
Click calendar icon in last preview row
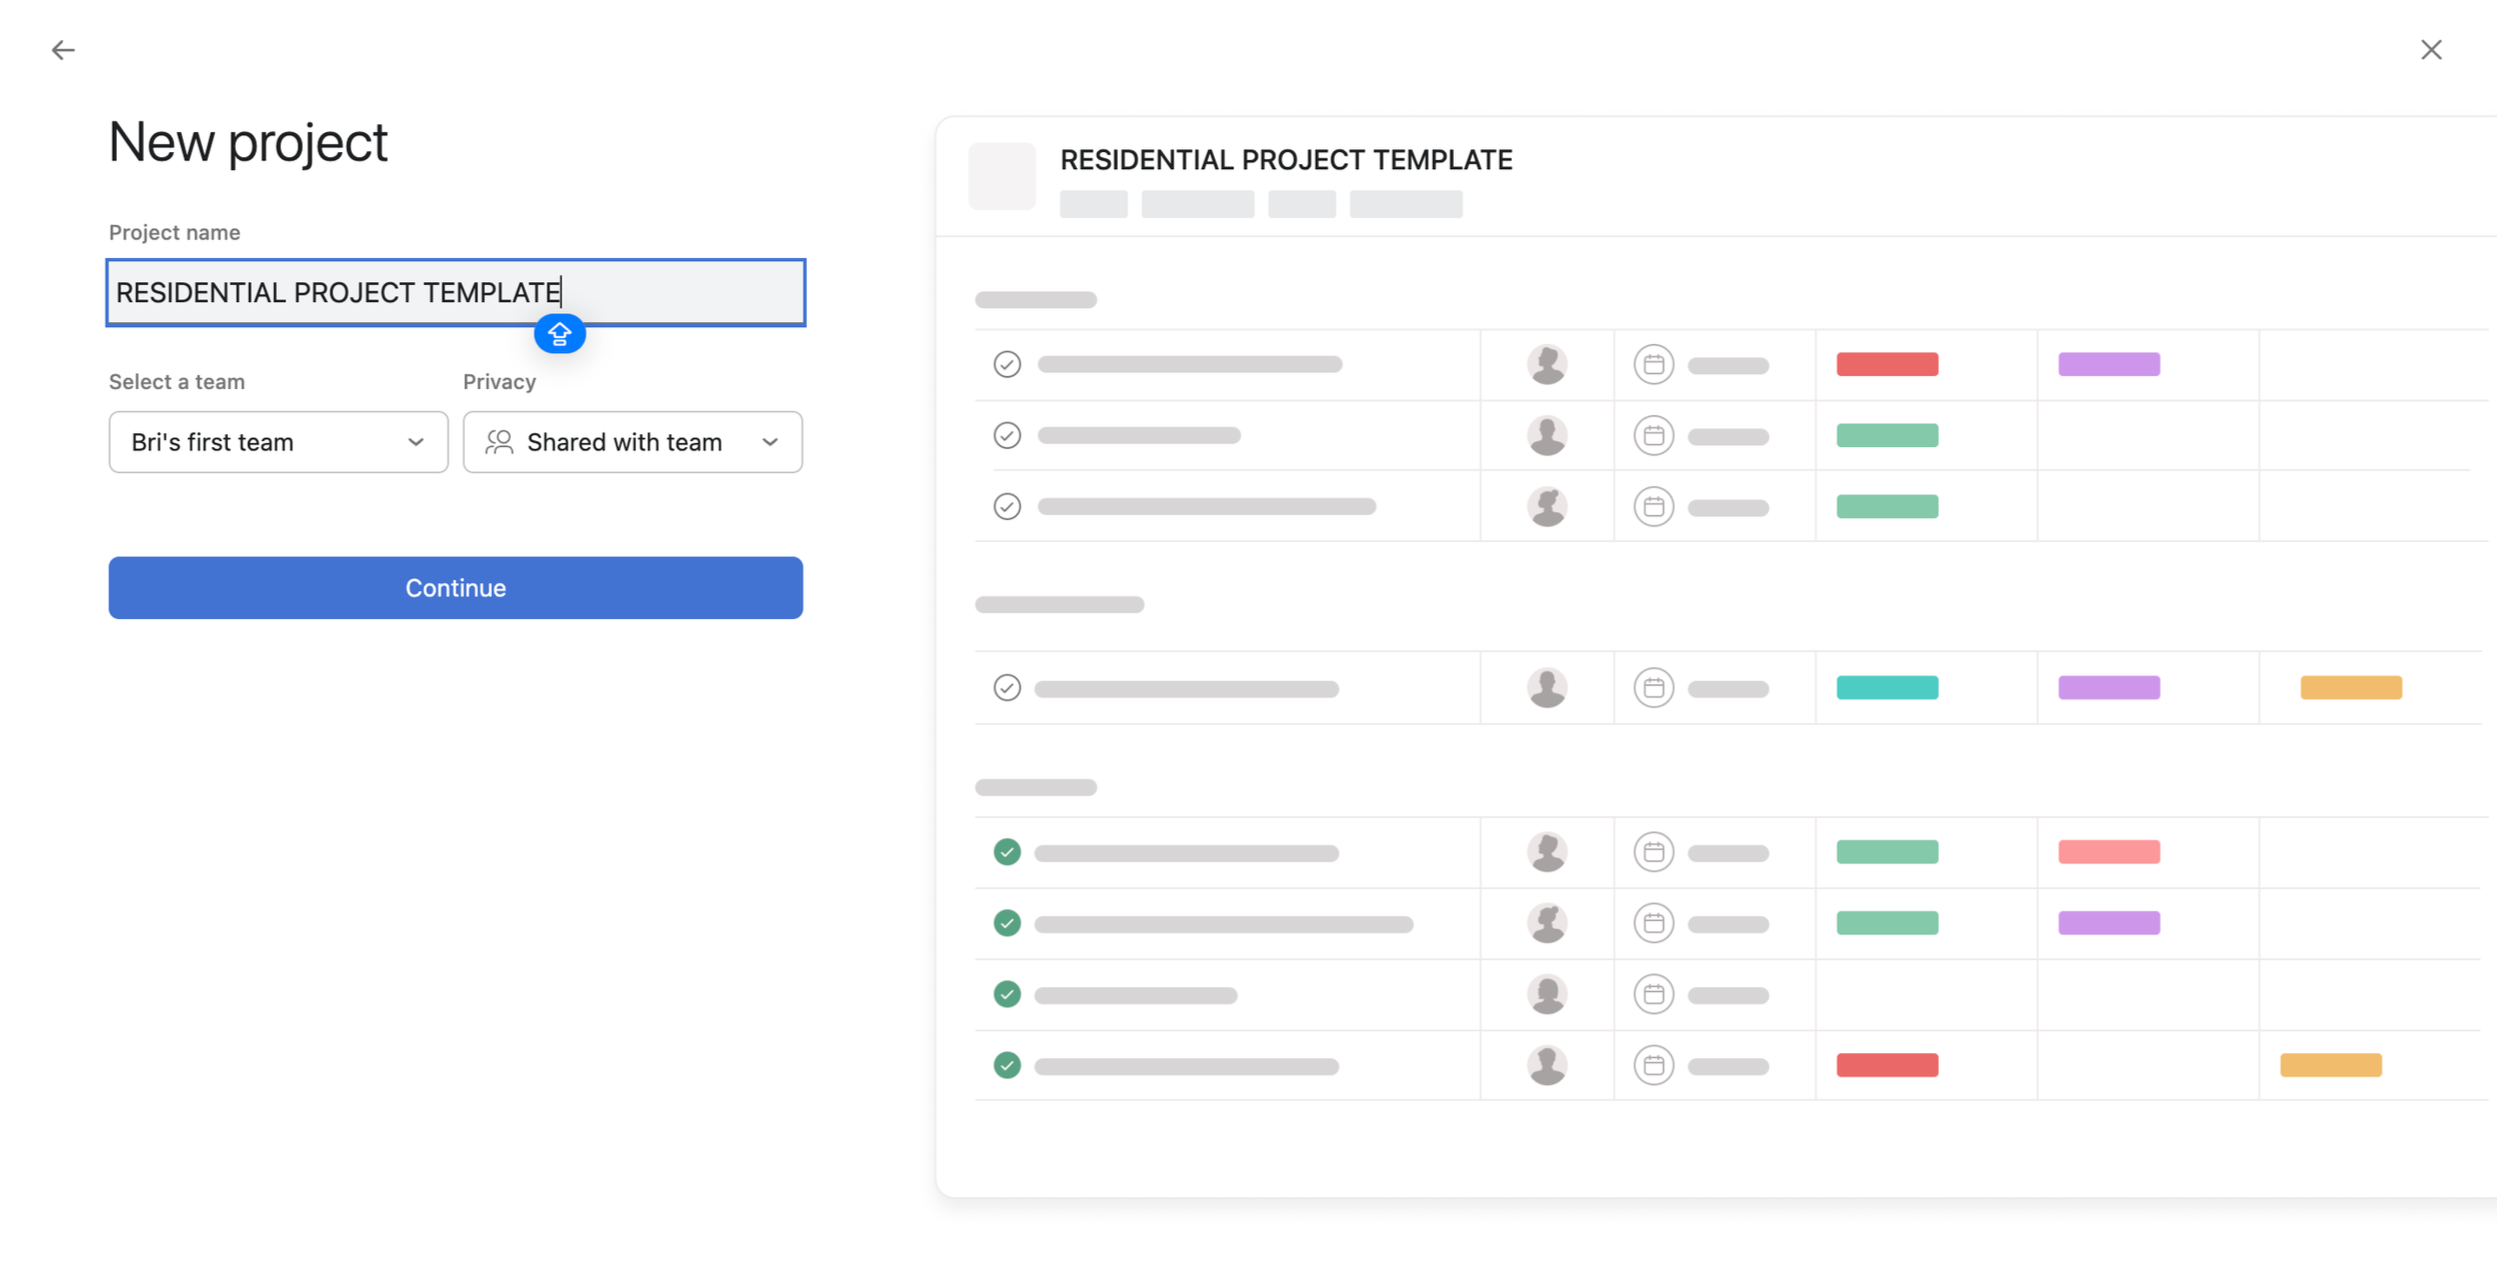coord(1653,1065)
